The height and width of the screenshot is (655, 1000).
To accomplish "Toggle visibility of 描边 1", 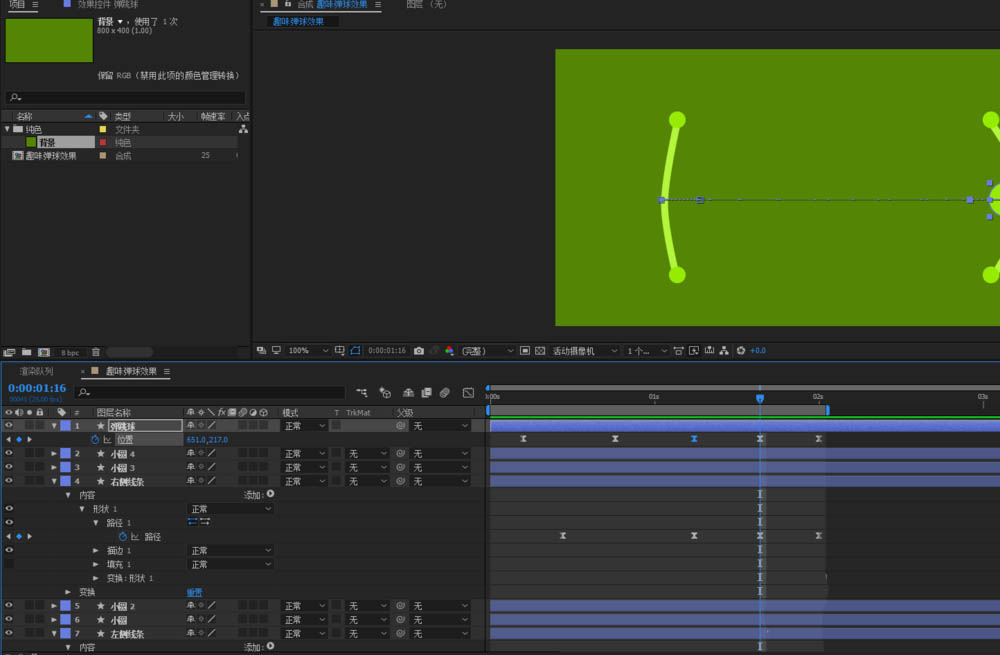I will coord(9,550).
